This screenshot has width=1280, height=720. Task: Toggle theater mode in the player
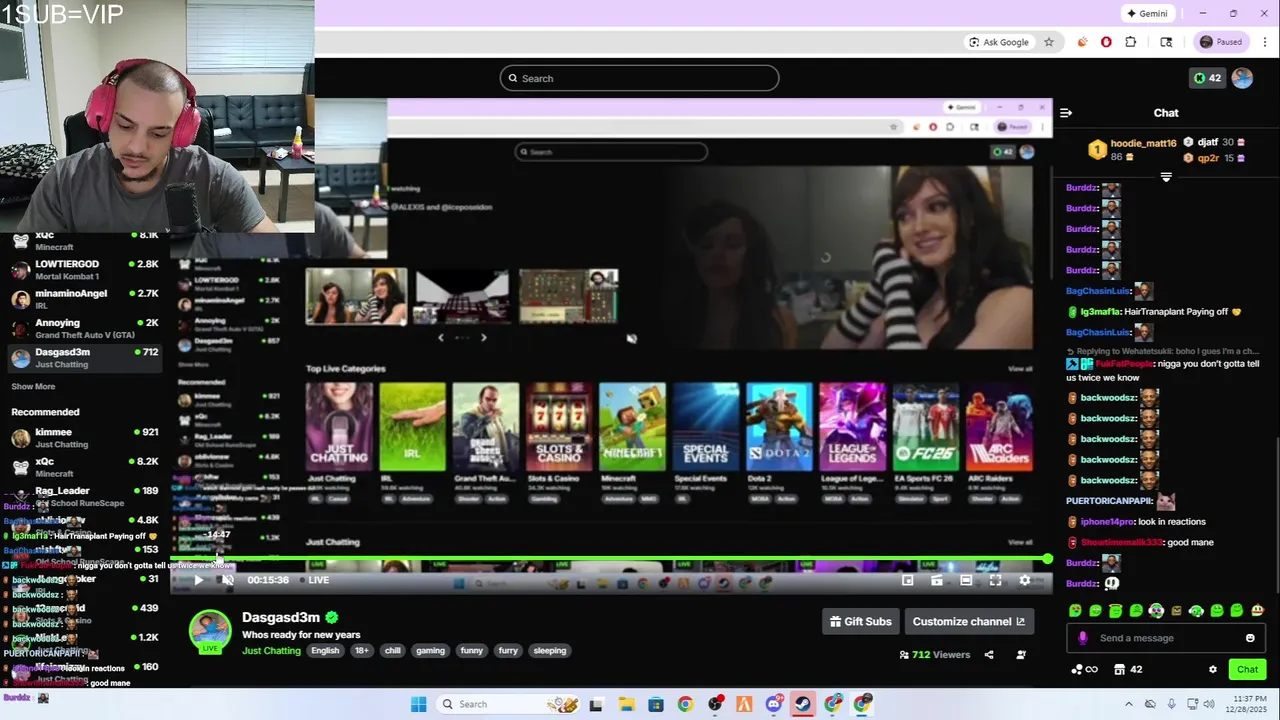click(966, 580)
